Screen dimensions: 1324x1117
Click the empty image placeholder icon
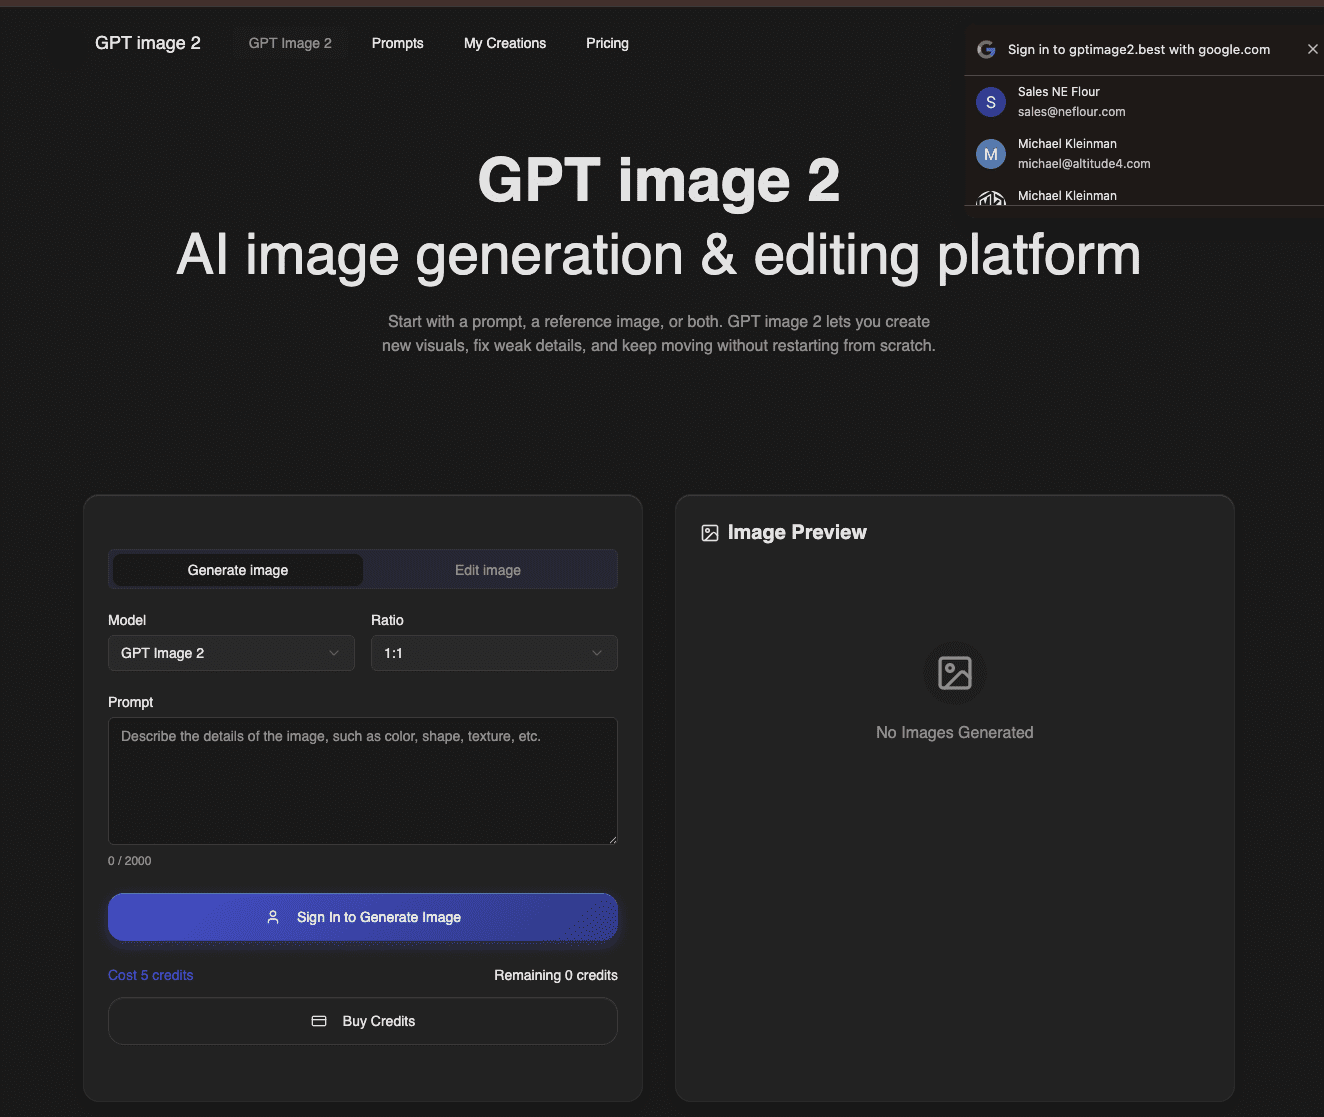pos(955,673)
